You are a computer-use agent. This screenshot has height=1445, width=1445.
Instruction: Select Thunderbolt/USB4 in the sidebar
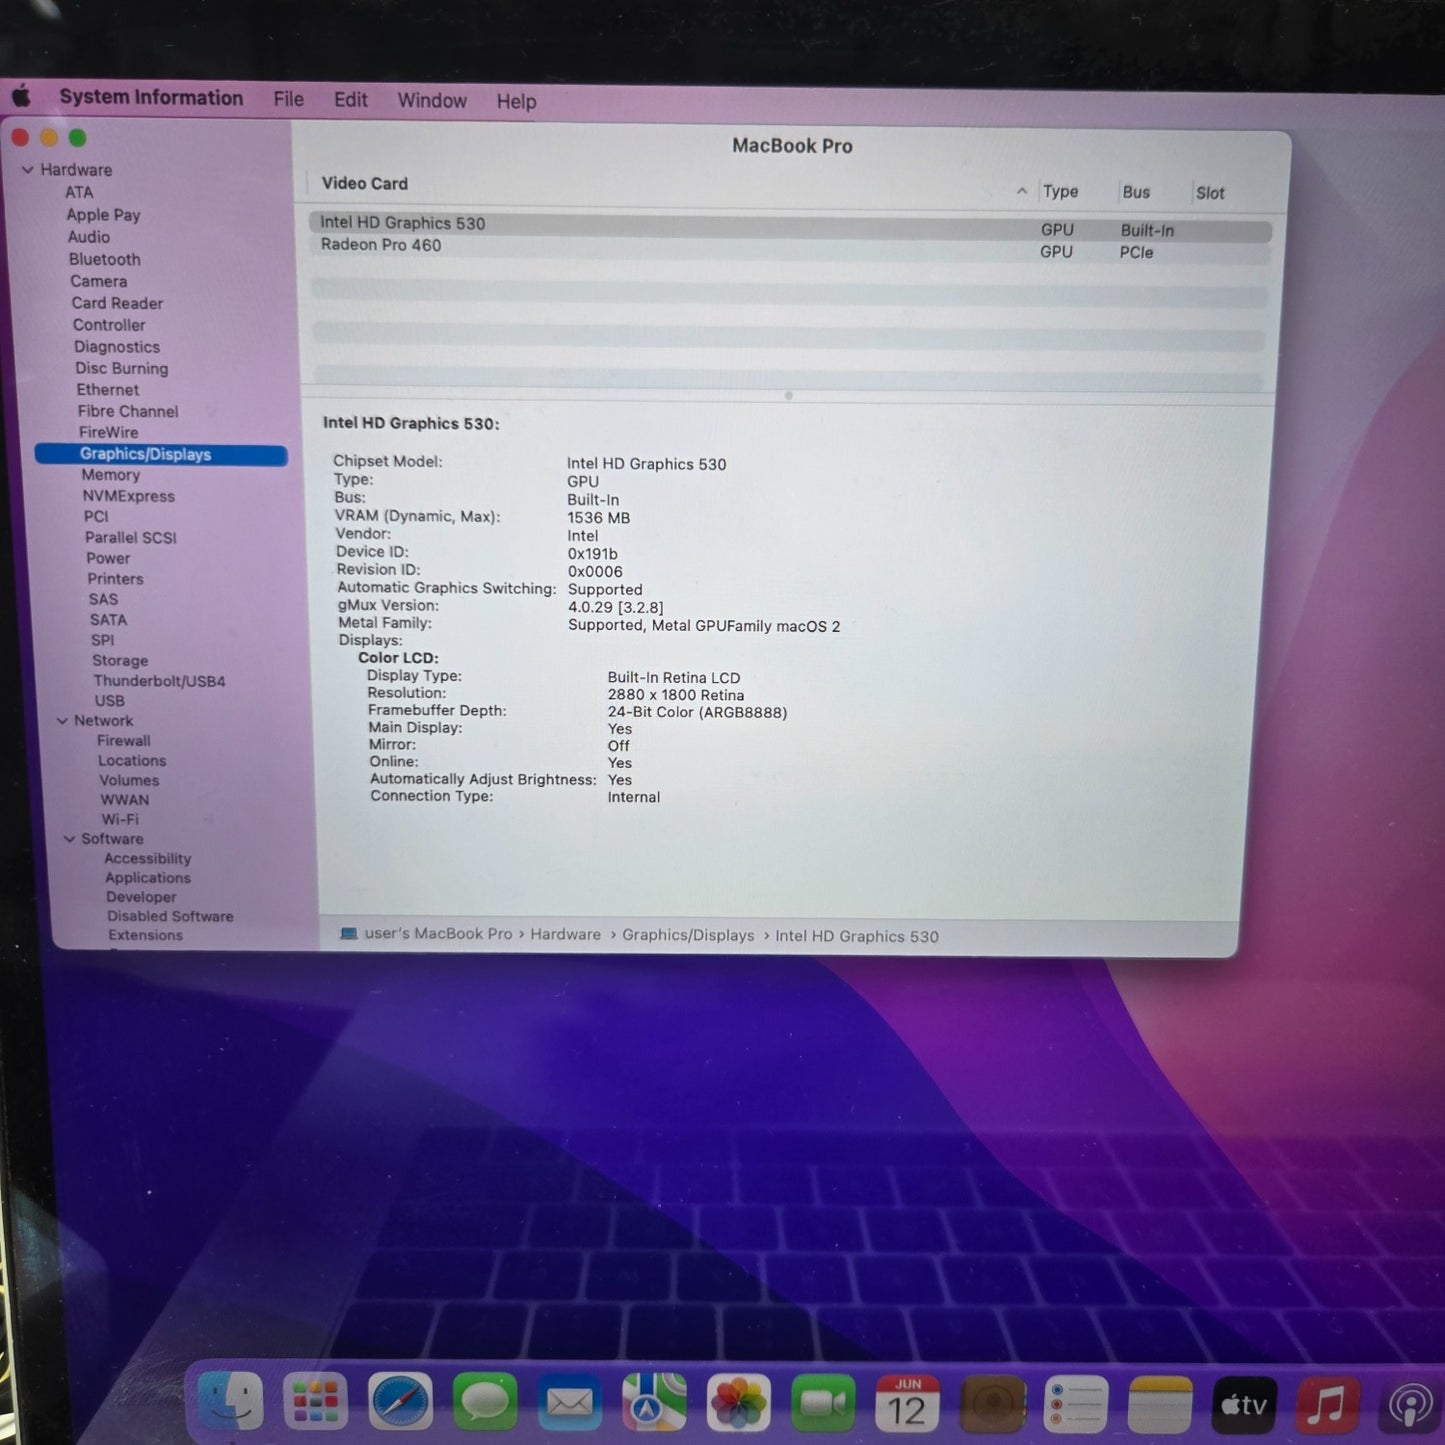pos(160,681)
